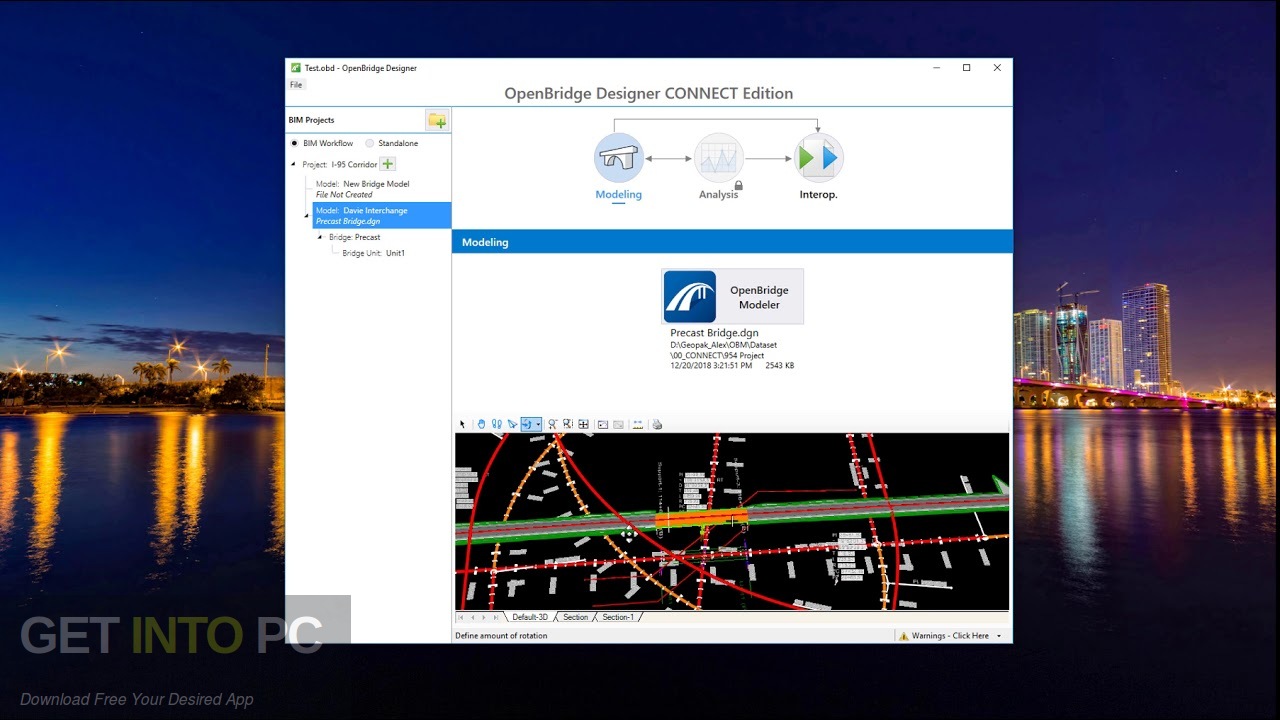This screenshot has width=1280, height=720.
Task: Select the Bridge: Precast tree item
Action: point(355,237)
